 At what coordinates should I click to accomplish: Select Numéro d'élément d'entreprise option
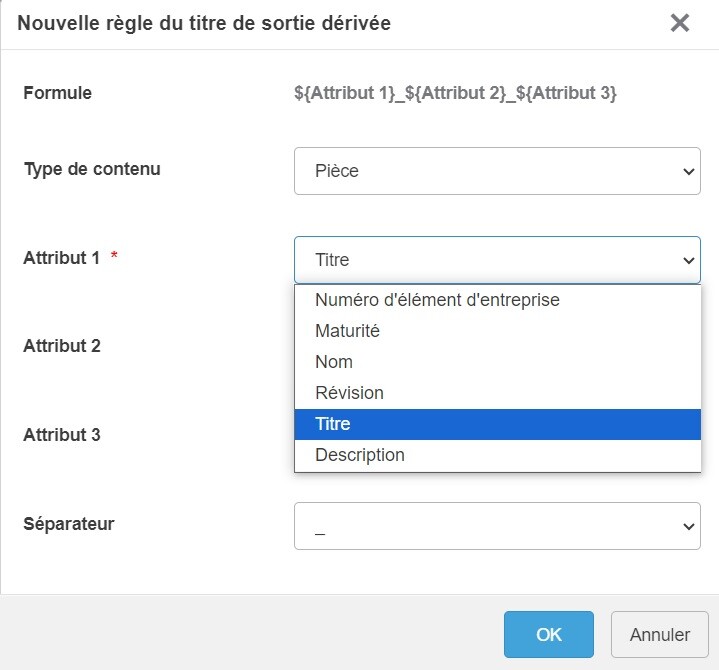click(437, 300)
